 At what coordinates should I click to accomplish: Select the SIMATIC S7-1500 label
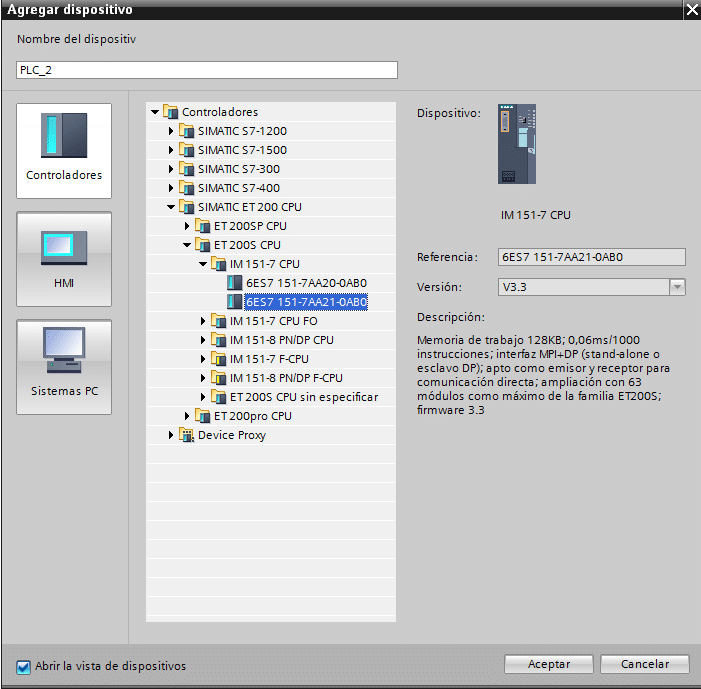click(x=242, y=150)
